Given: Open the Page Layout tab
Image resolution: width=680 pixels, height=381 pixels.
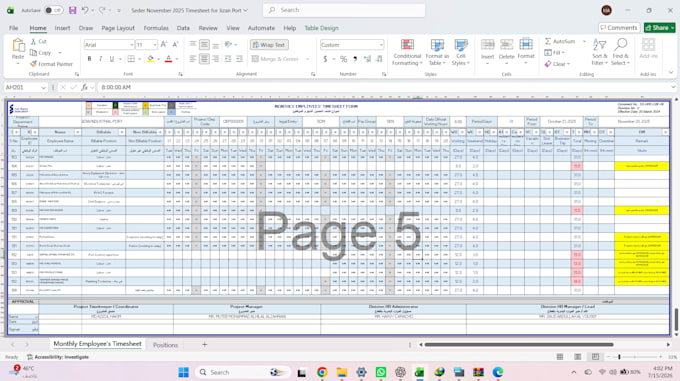Looking at the screenshot, I should click(x=118, y=28).
